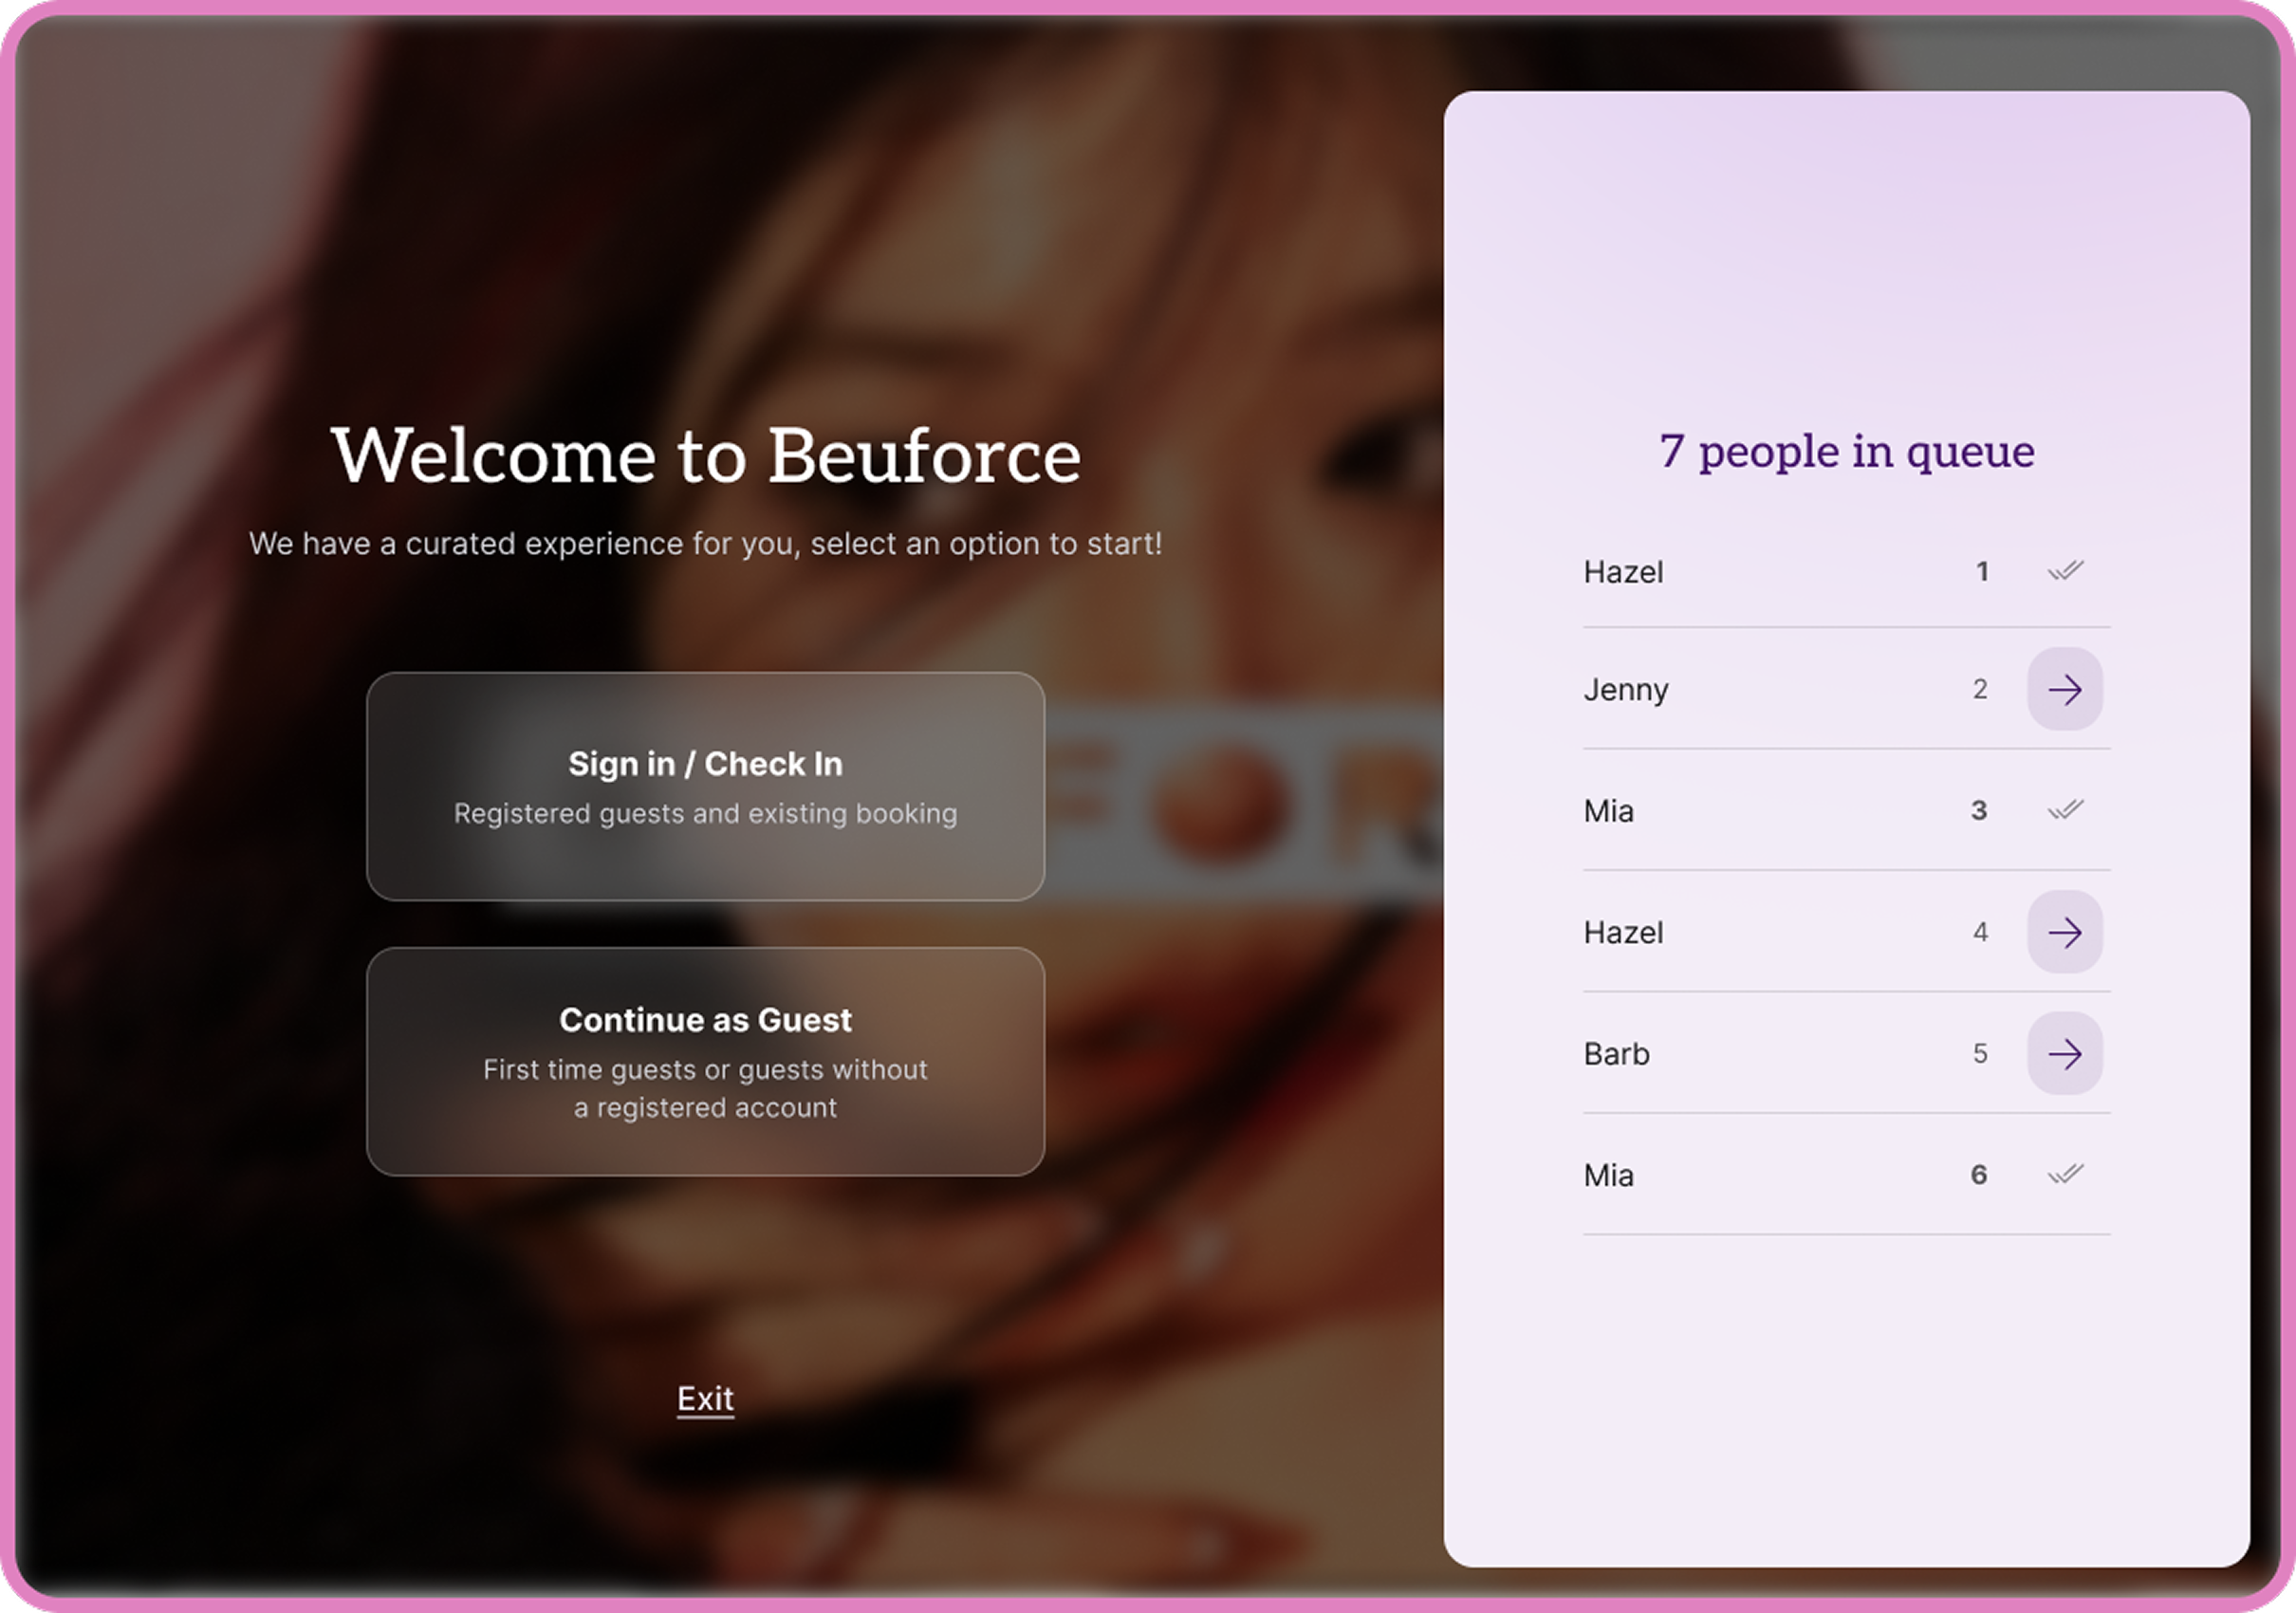The image size is (2296, 1613).
Task: Open Sign in / Check In option
Action: (x=705, y=786)
